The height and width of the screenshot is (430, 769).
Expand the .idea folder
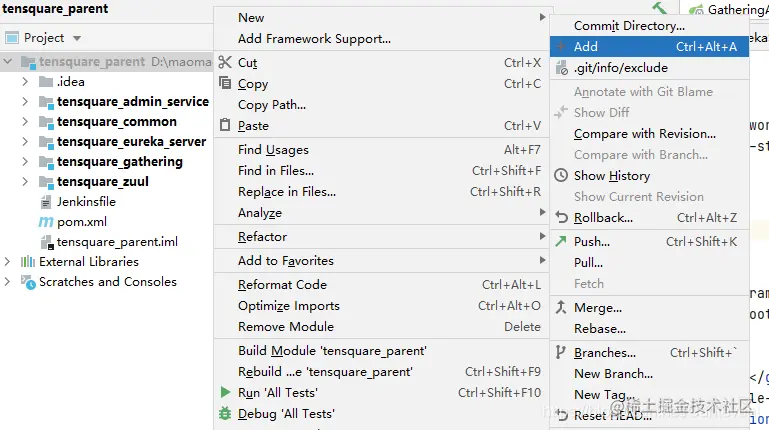(25, 81)
